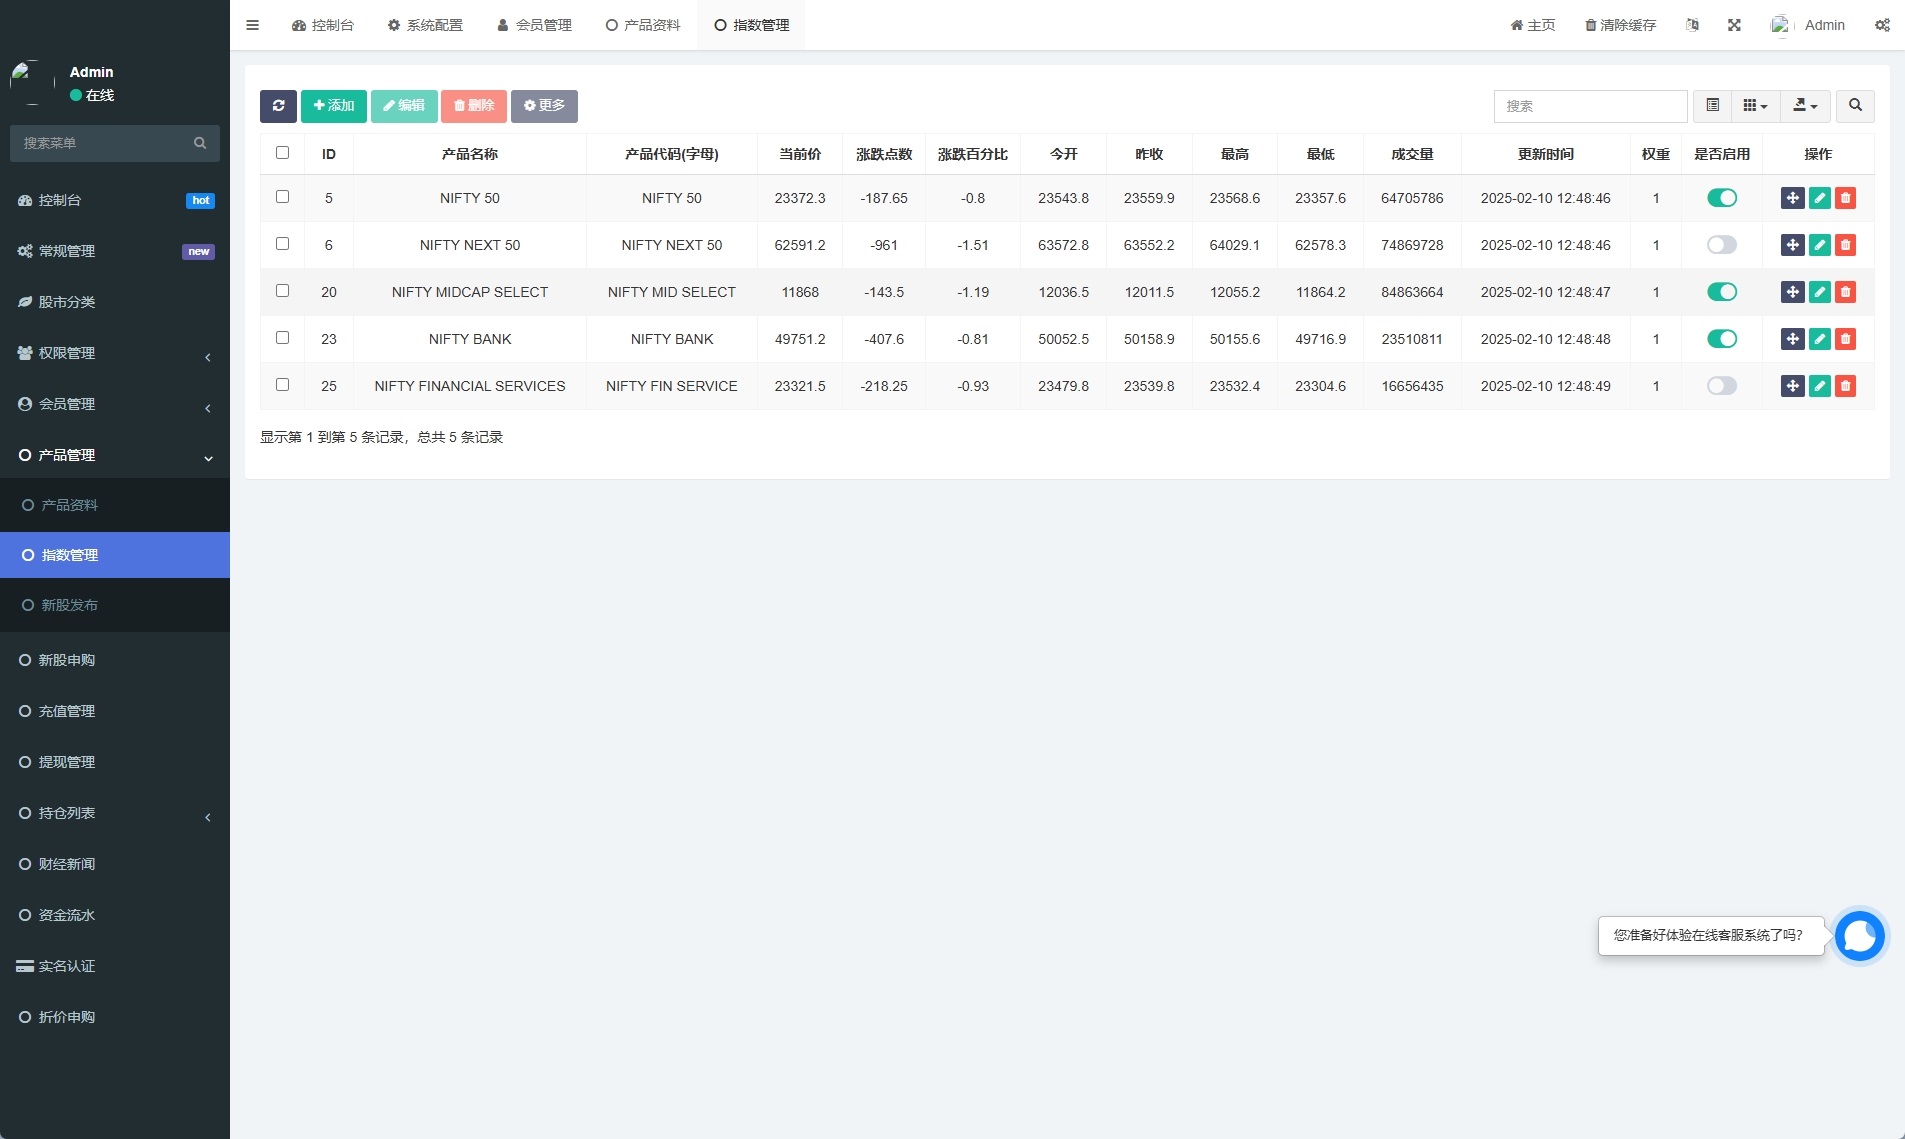Click into the 搜索 table search field
The image size is (1905, 1139).
[1590, 106]
